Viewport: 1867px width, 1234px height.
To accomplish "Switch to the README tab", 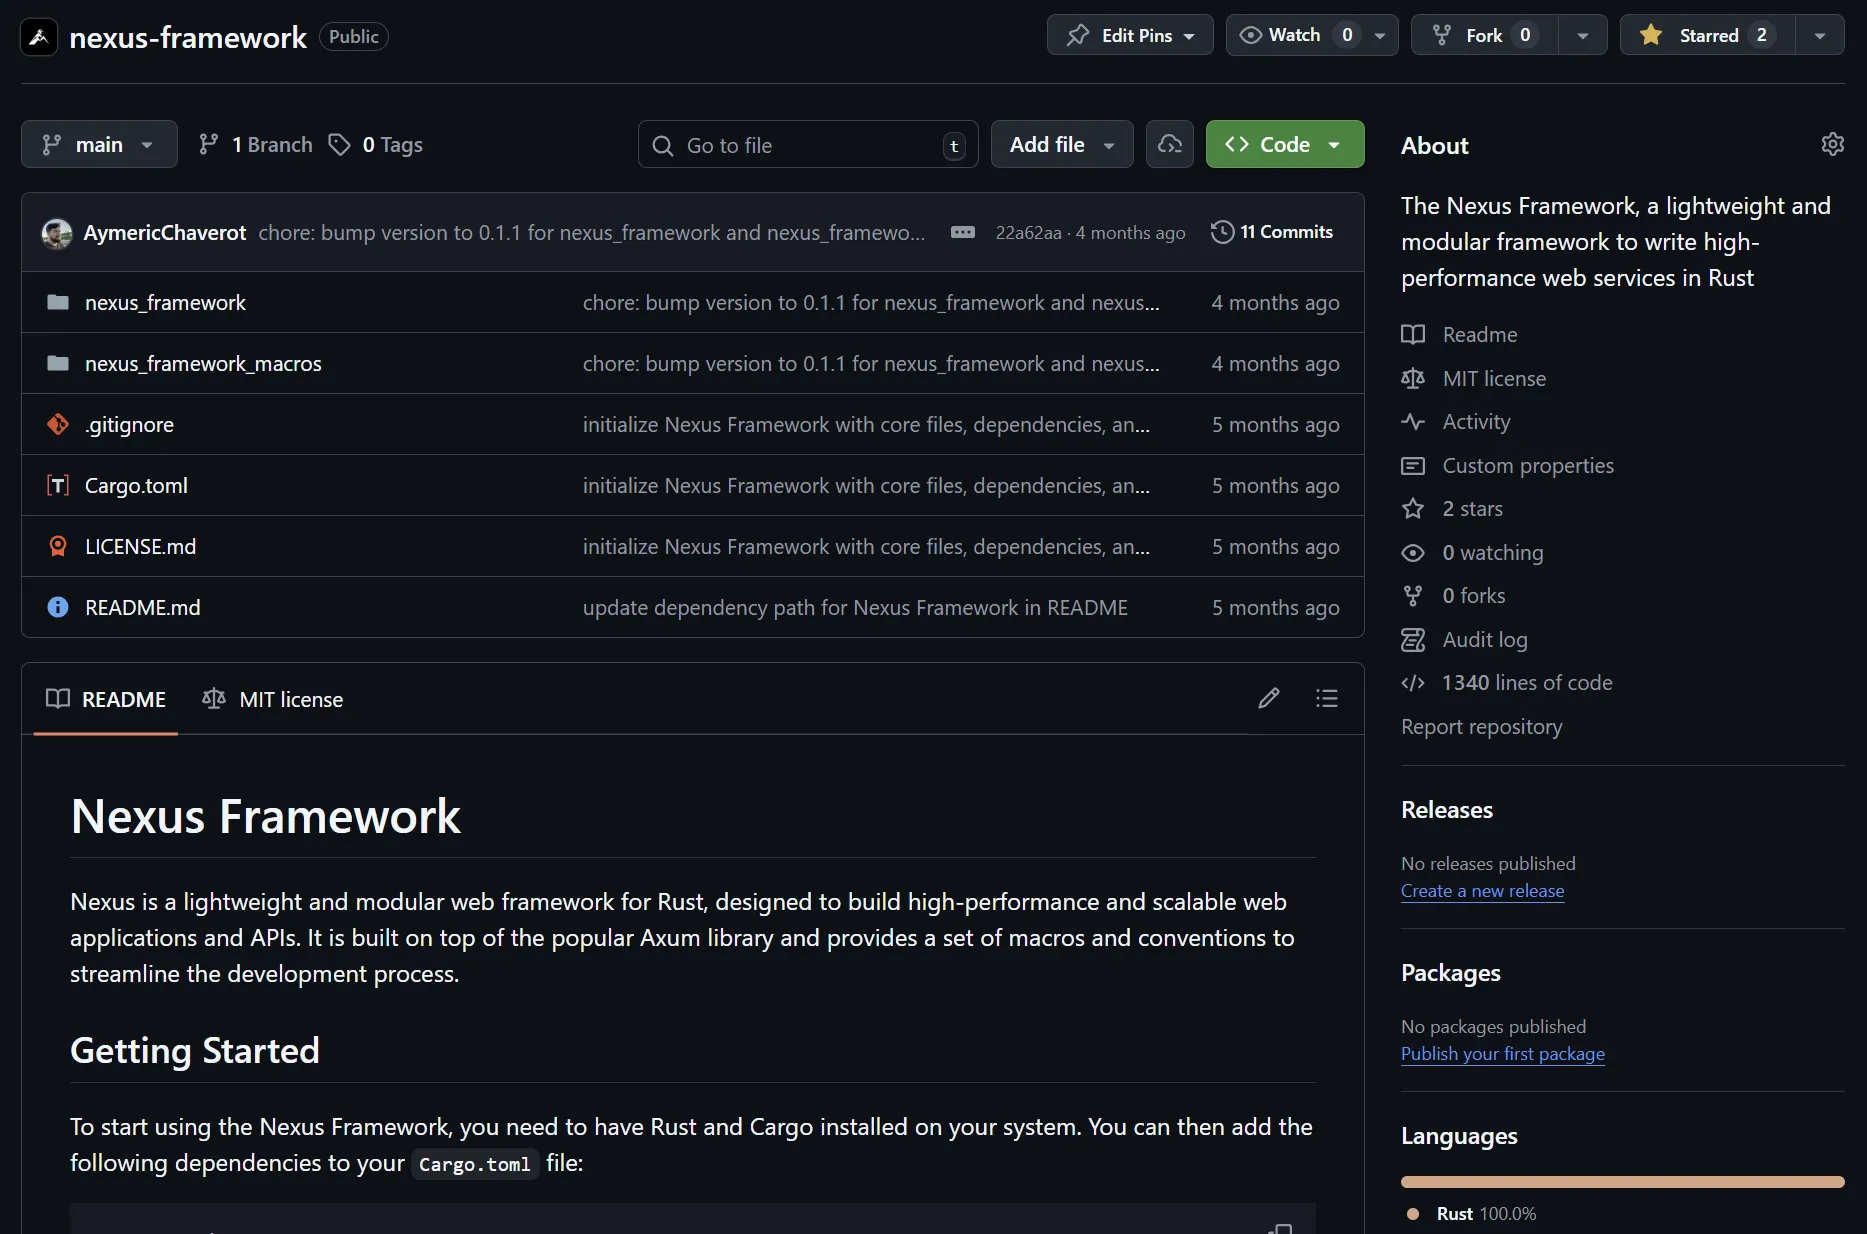I will click(106, 699).
